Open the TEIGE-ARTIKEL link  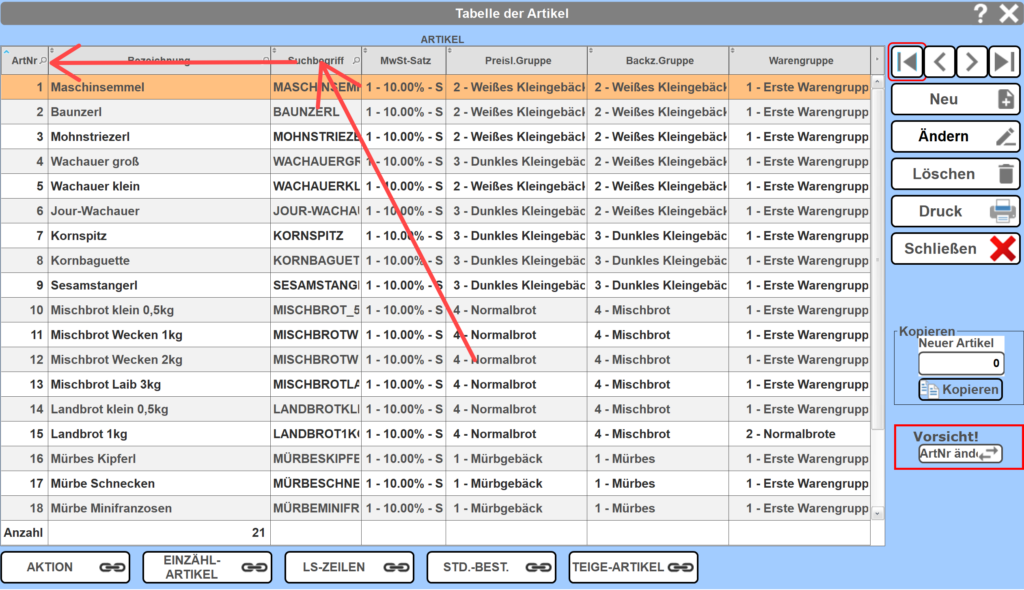tap(632, 567)
